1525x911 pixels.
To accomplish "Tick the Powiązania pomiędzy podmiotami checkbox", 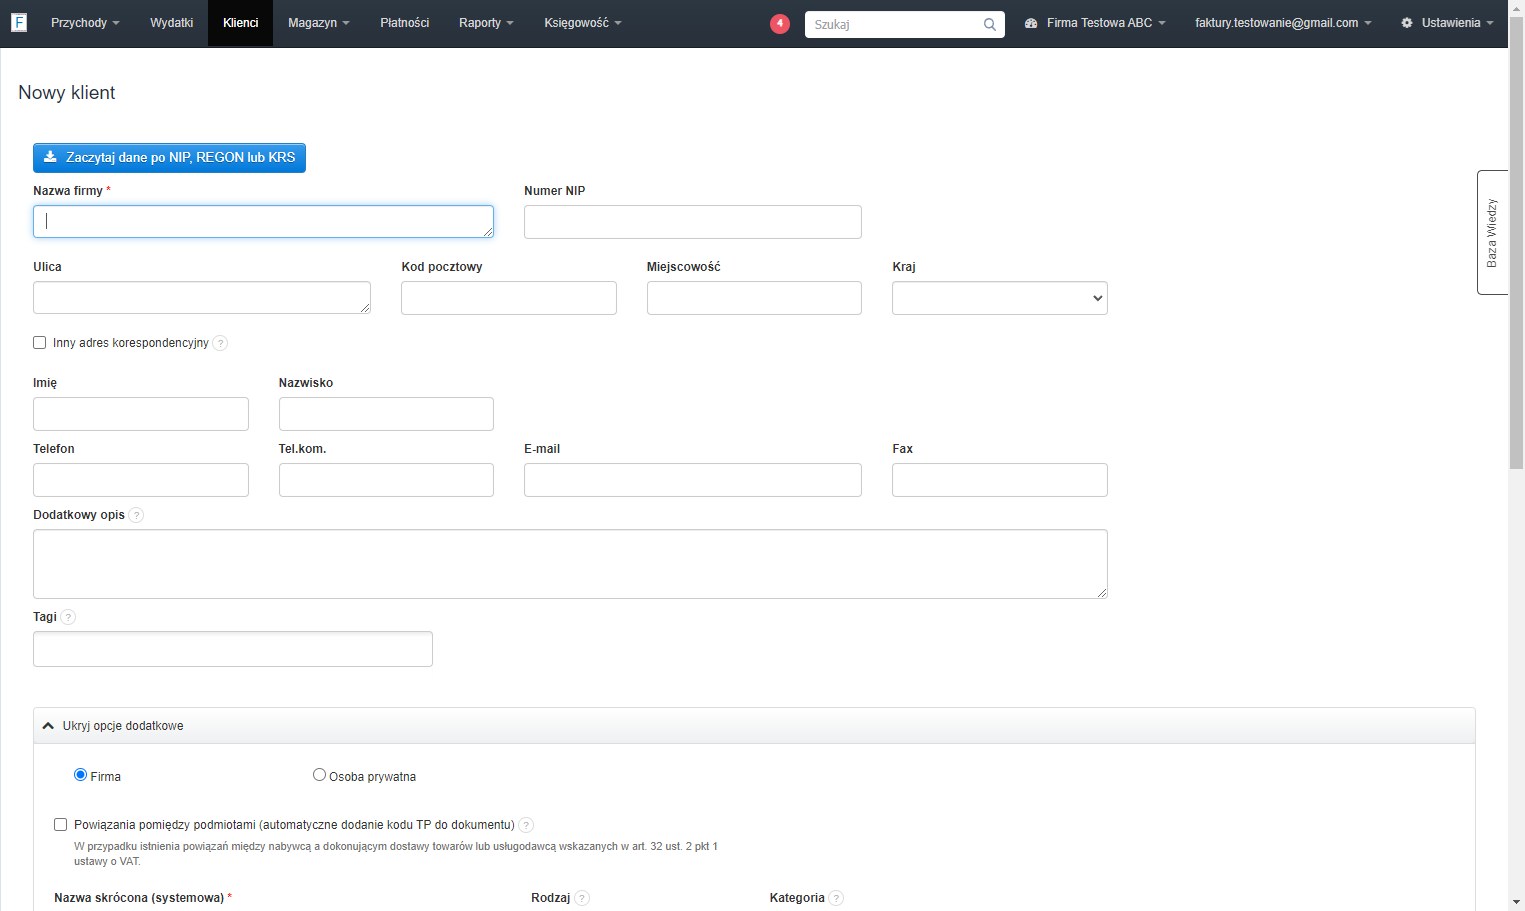I will [61, 825].
